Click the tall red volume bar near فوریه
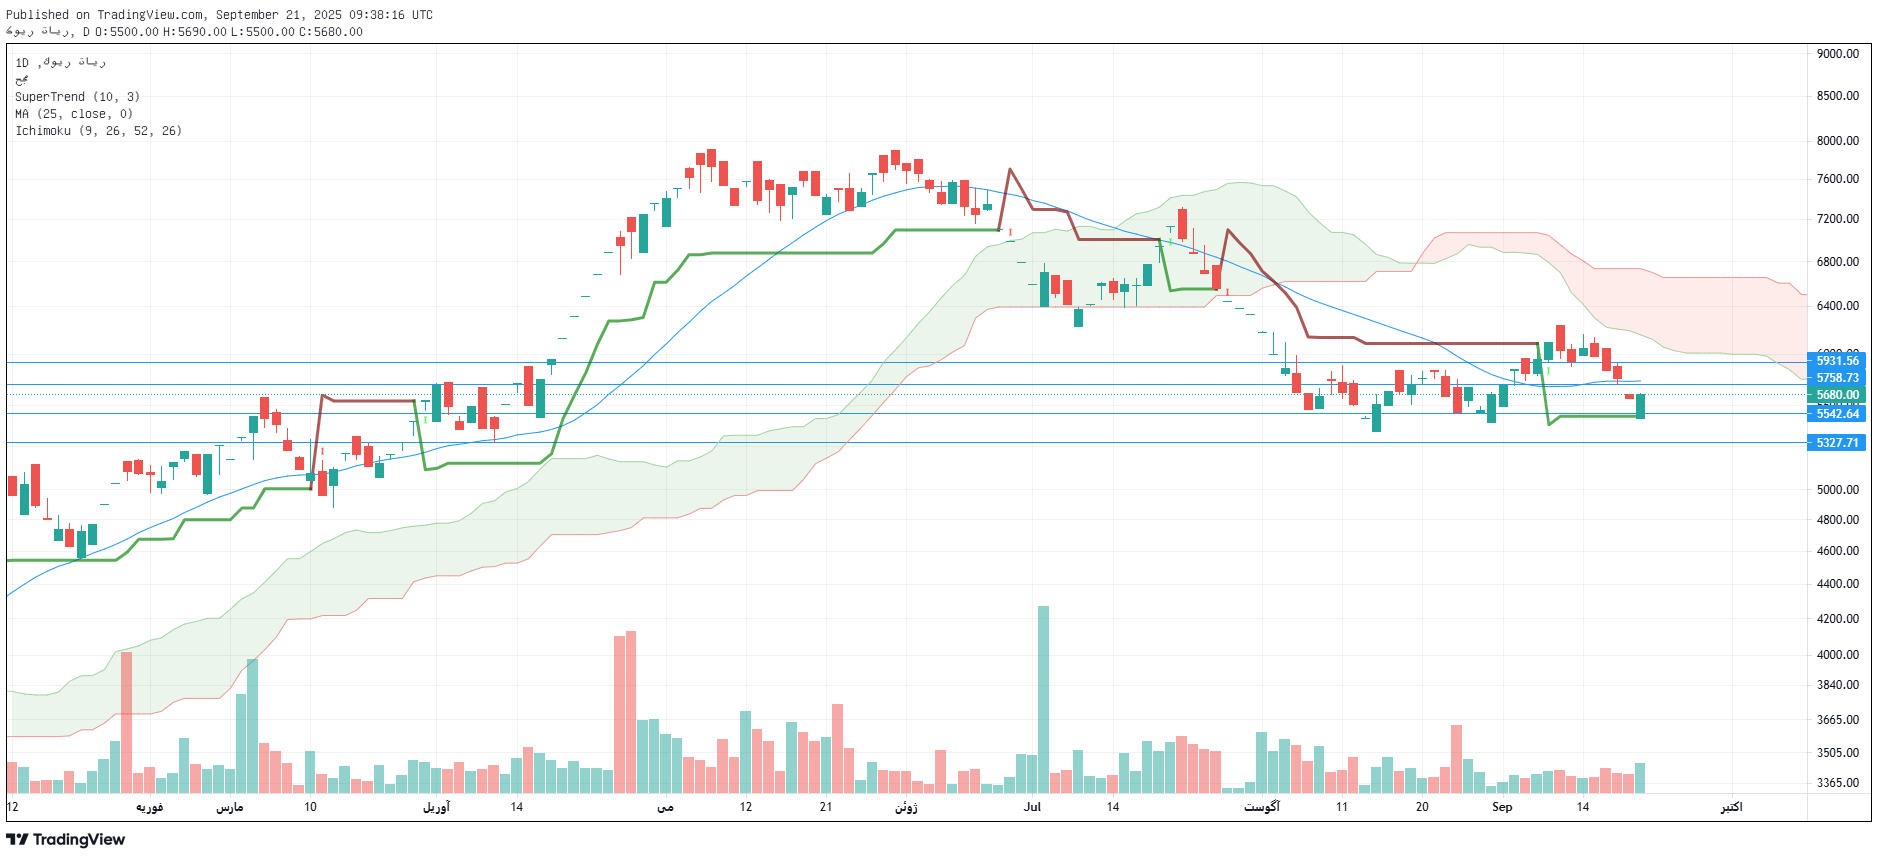Viewport: 1878px width, 858px height. pos(126,720)
